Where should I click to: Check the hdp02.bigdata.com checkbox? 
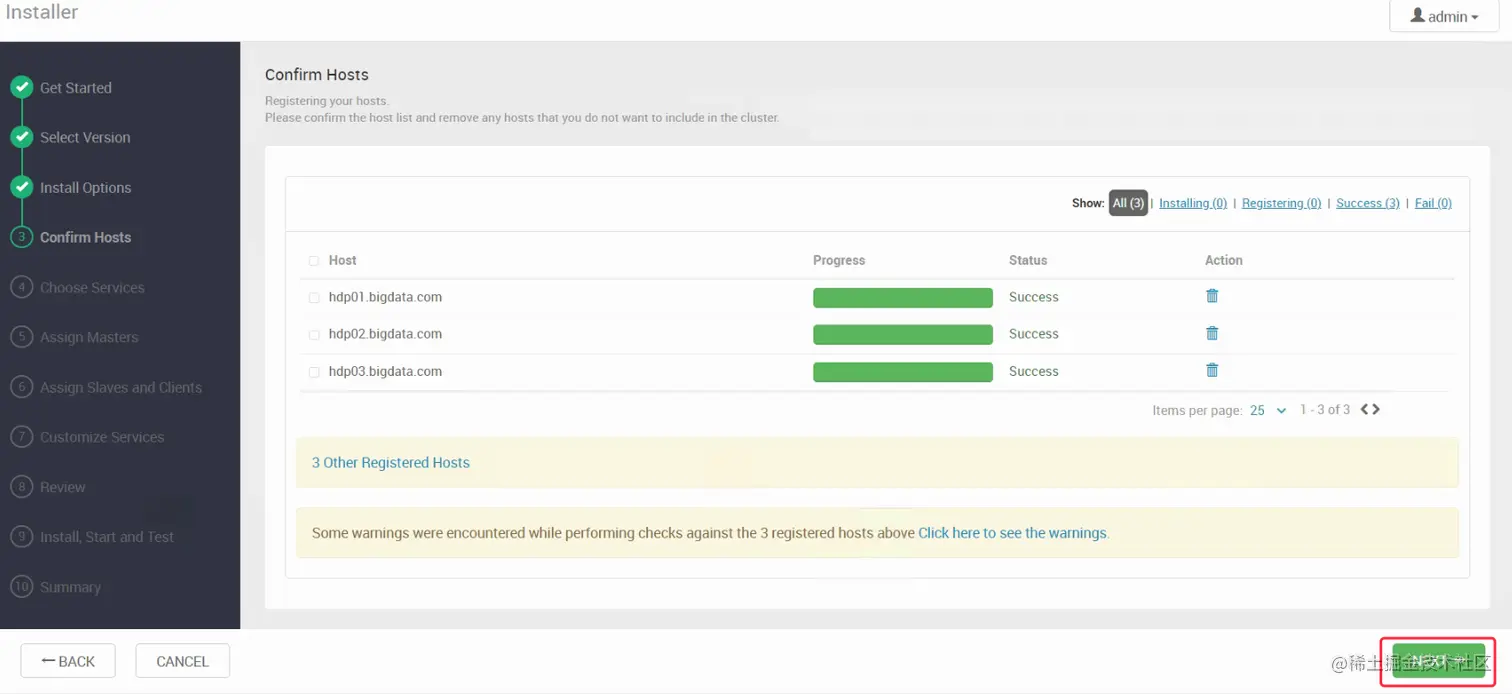click(x=314, y=335)
